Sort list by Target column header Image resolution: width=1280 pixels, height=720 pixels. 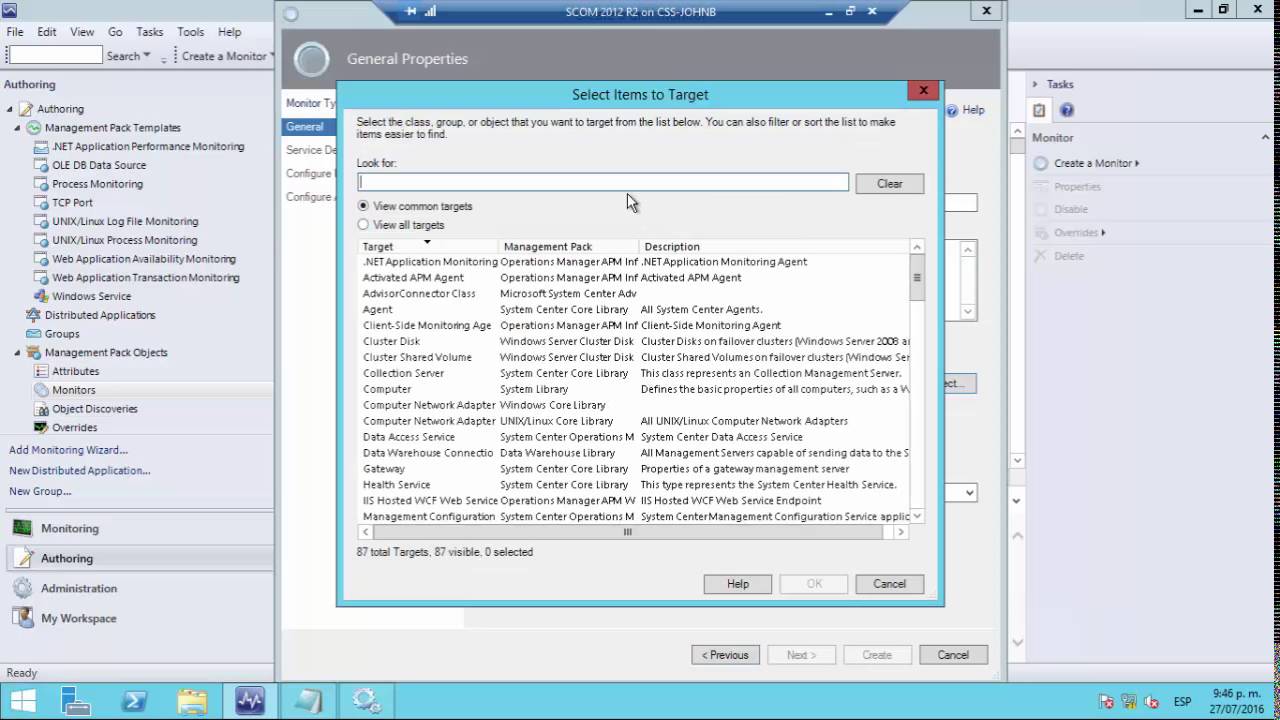click(x=428, y=246)
